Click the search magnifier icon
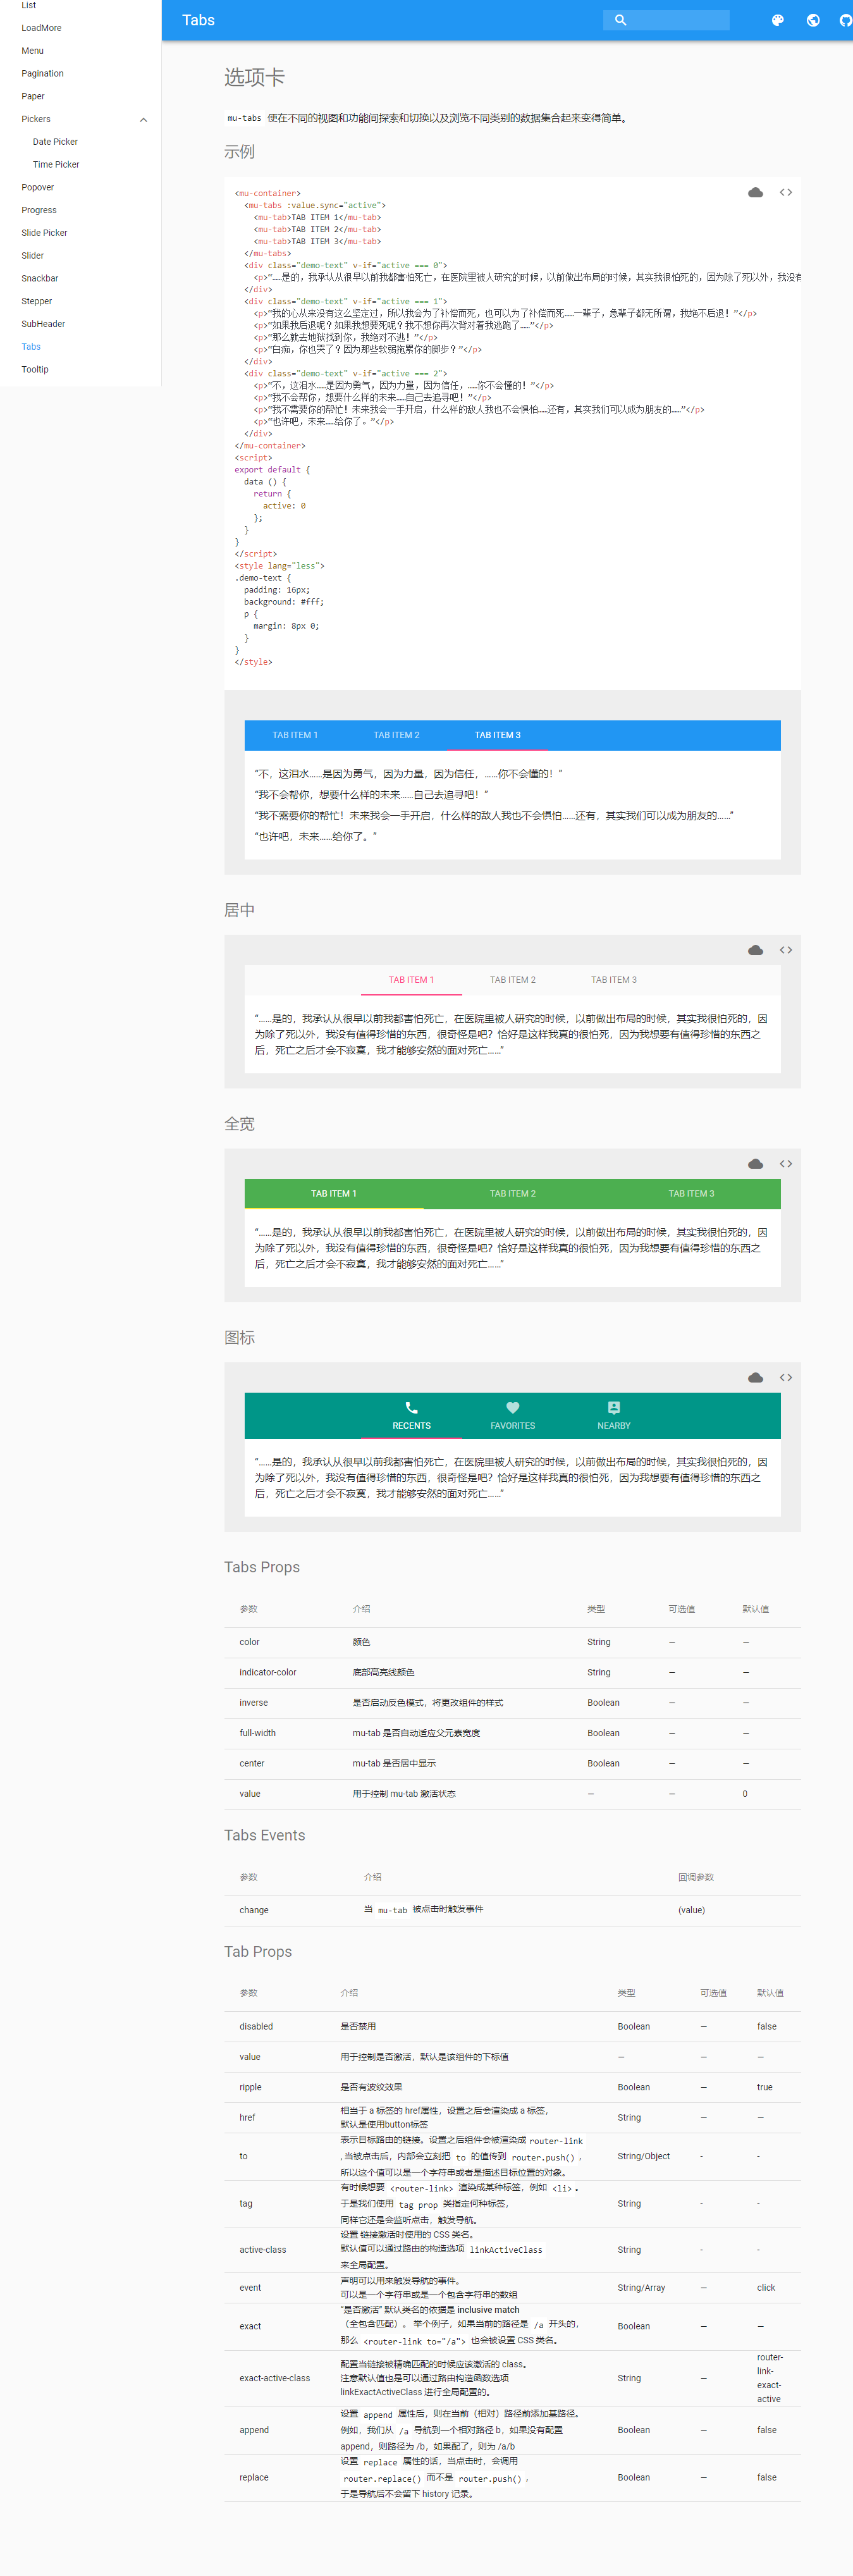Image resolution: width=853 pixels, height=2576 pixels. coord(620,20)
